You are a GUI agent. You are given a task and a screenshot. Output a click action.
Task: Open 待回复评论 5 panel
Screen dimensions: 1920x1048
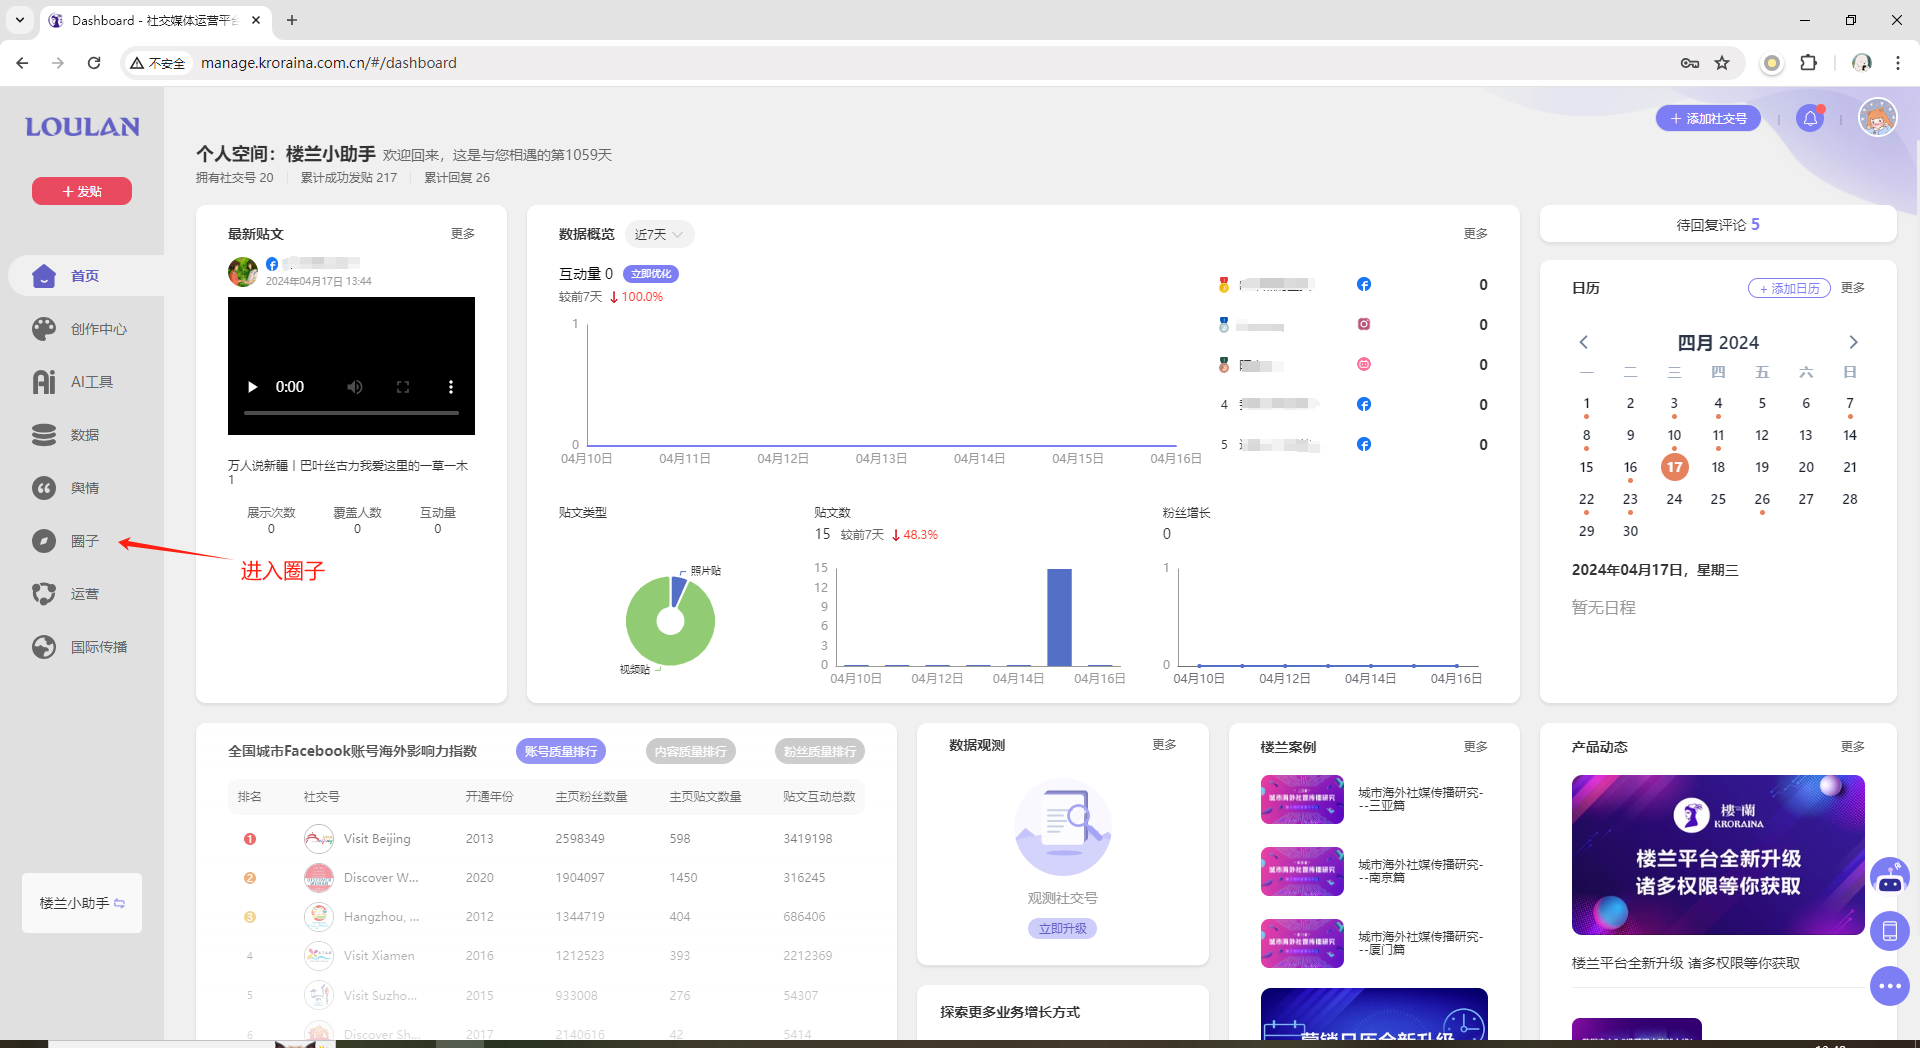[1718, 225]
